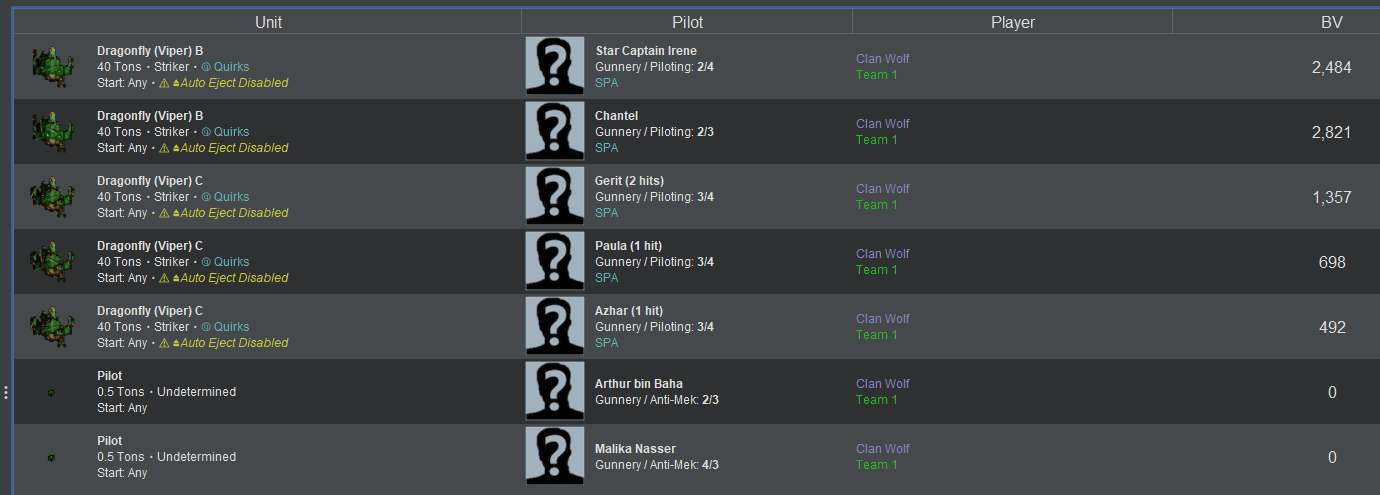Viewport: 1380px width, 495px height.
Task: Click Malika Nasser's portrait
Action: coord(555,456)
